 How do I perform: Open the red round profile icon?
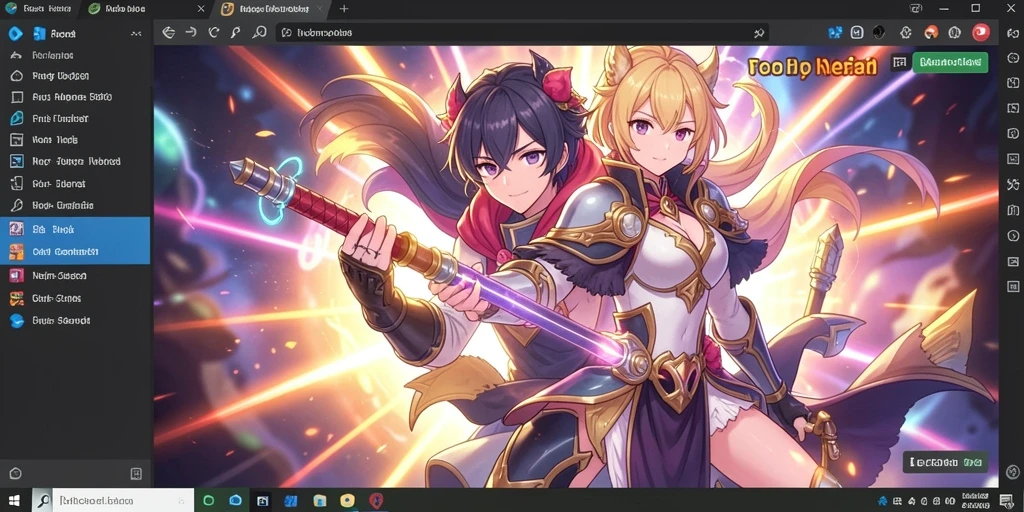(980, 32)
